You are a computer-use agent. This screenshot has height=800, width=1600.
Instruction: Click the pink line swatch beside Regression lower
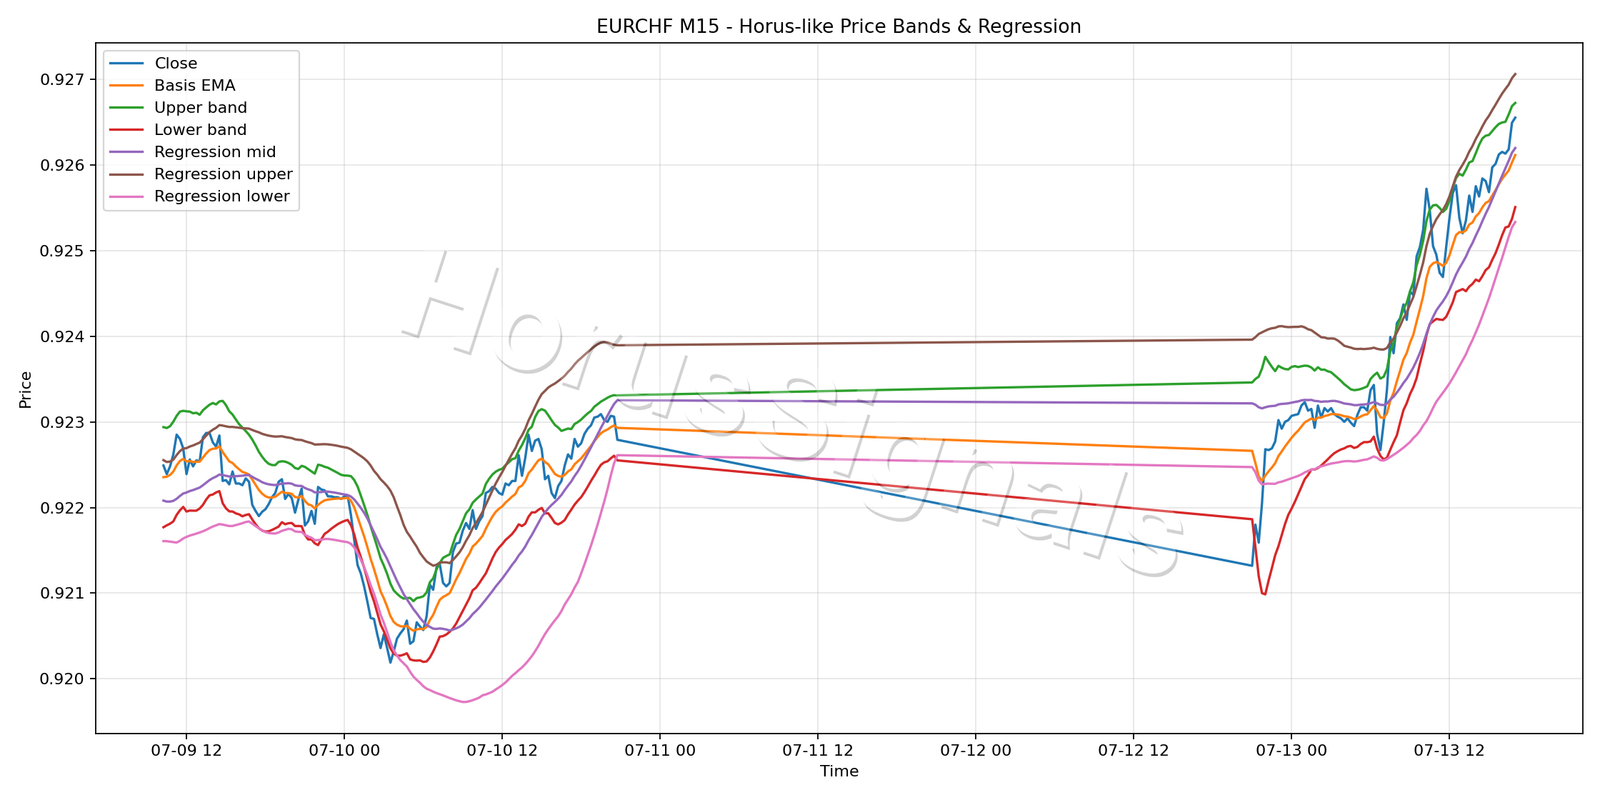(127, 196)
